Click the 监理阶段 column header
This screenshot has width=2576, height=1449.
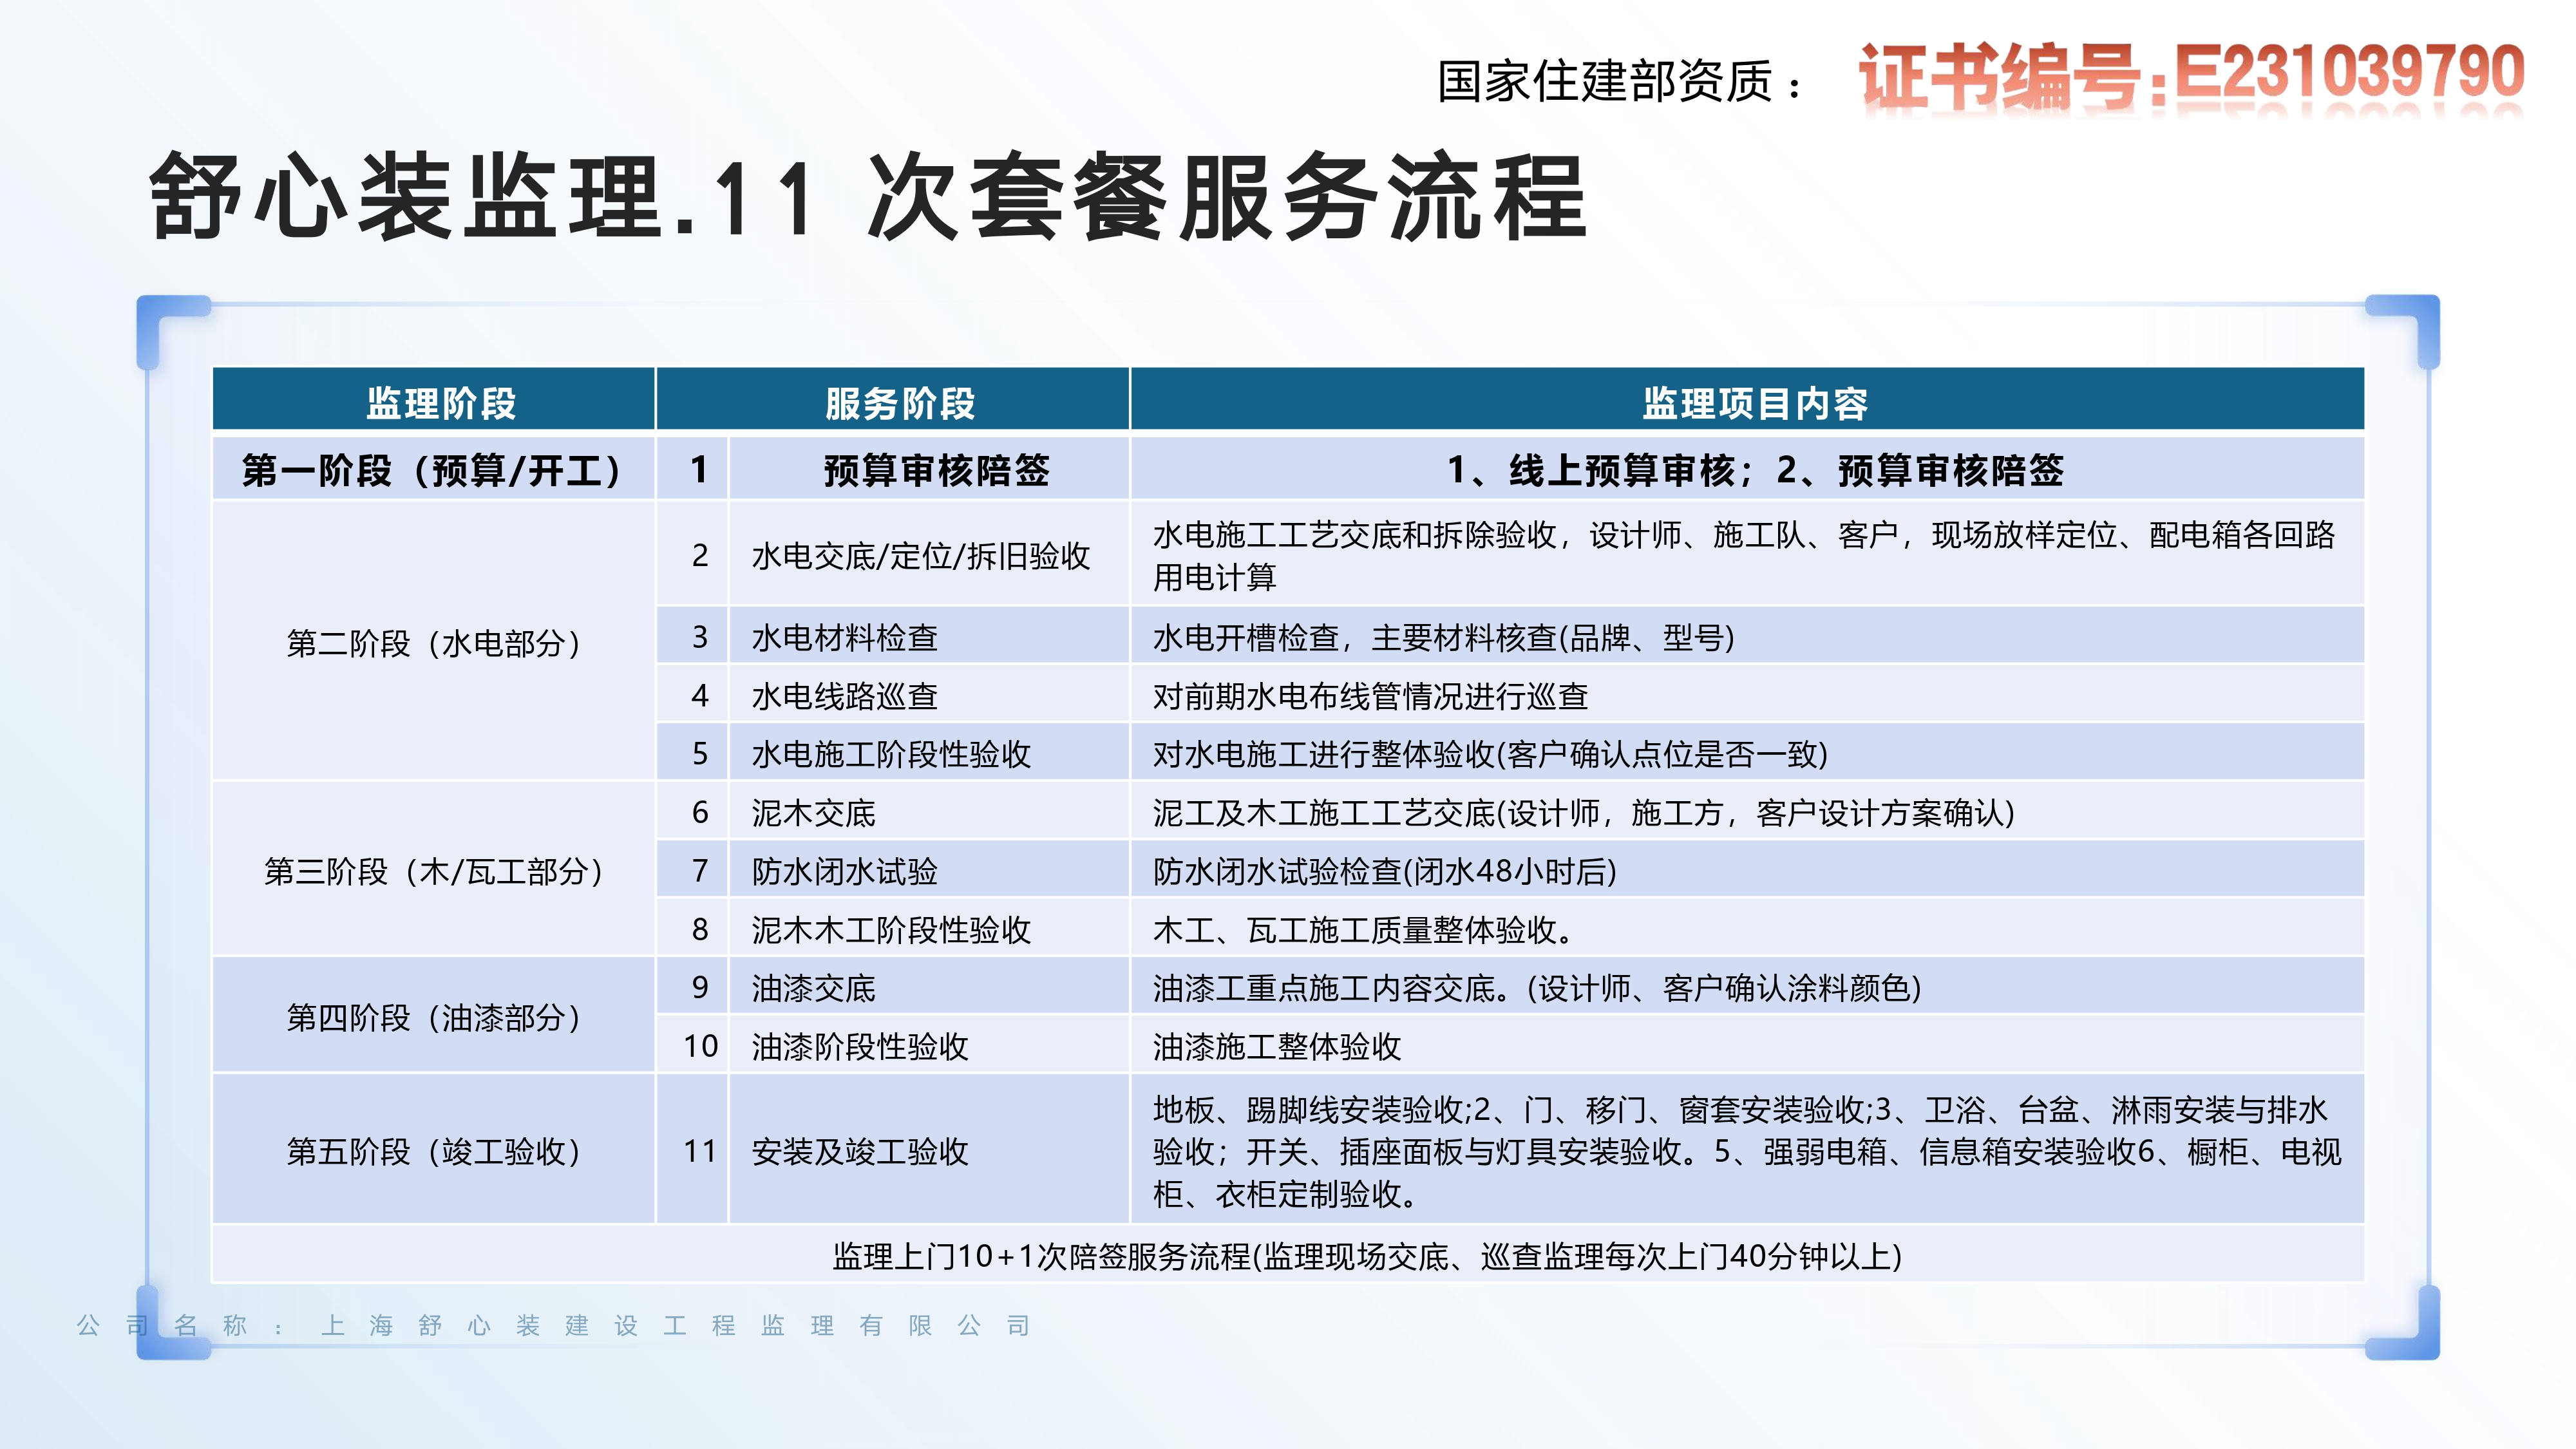(x=440, y=403)
